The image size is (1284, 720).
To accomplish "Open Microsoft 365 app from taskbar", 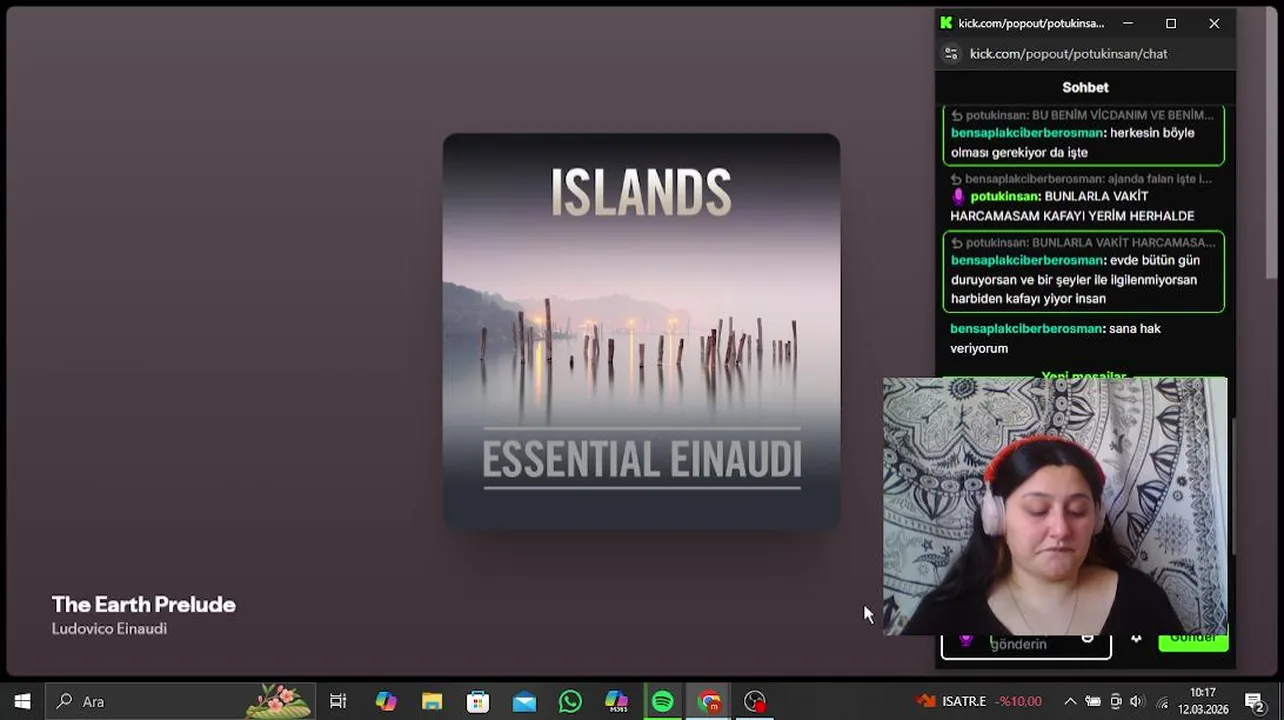I will 617,701.
